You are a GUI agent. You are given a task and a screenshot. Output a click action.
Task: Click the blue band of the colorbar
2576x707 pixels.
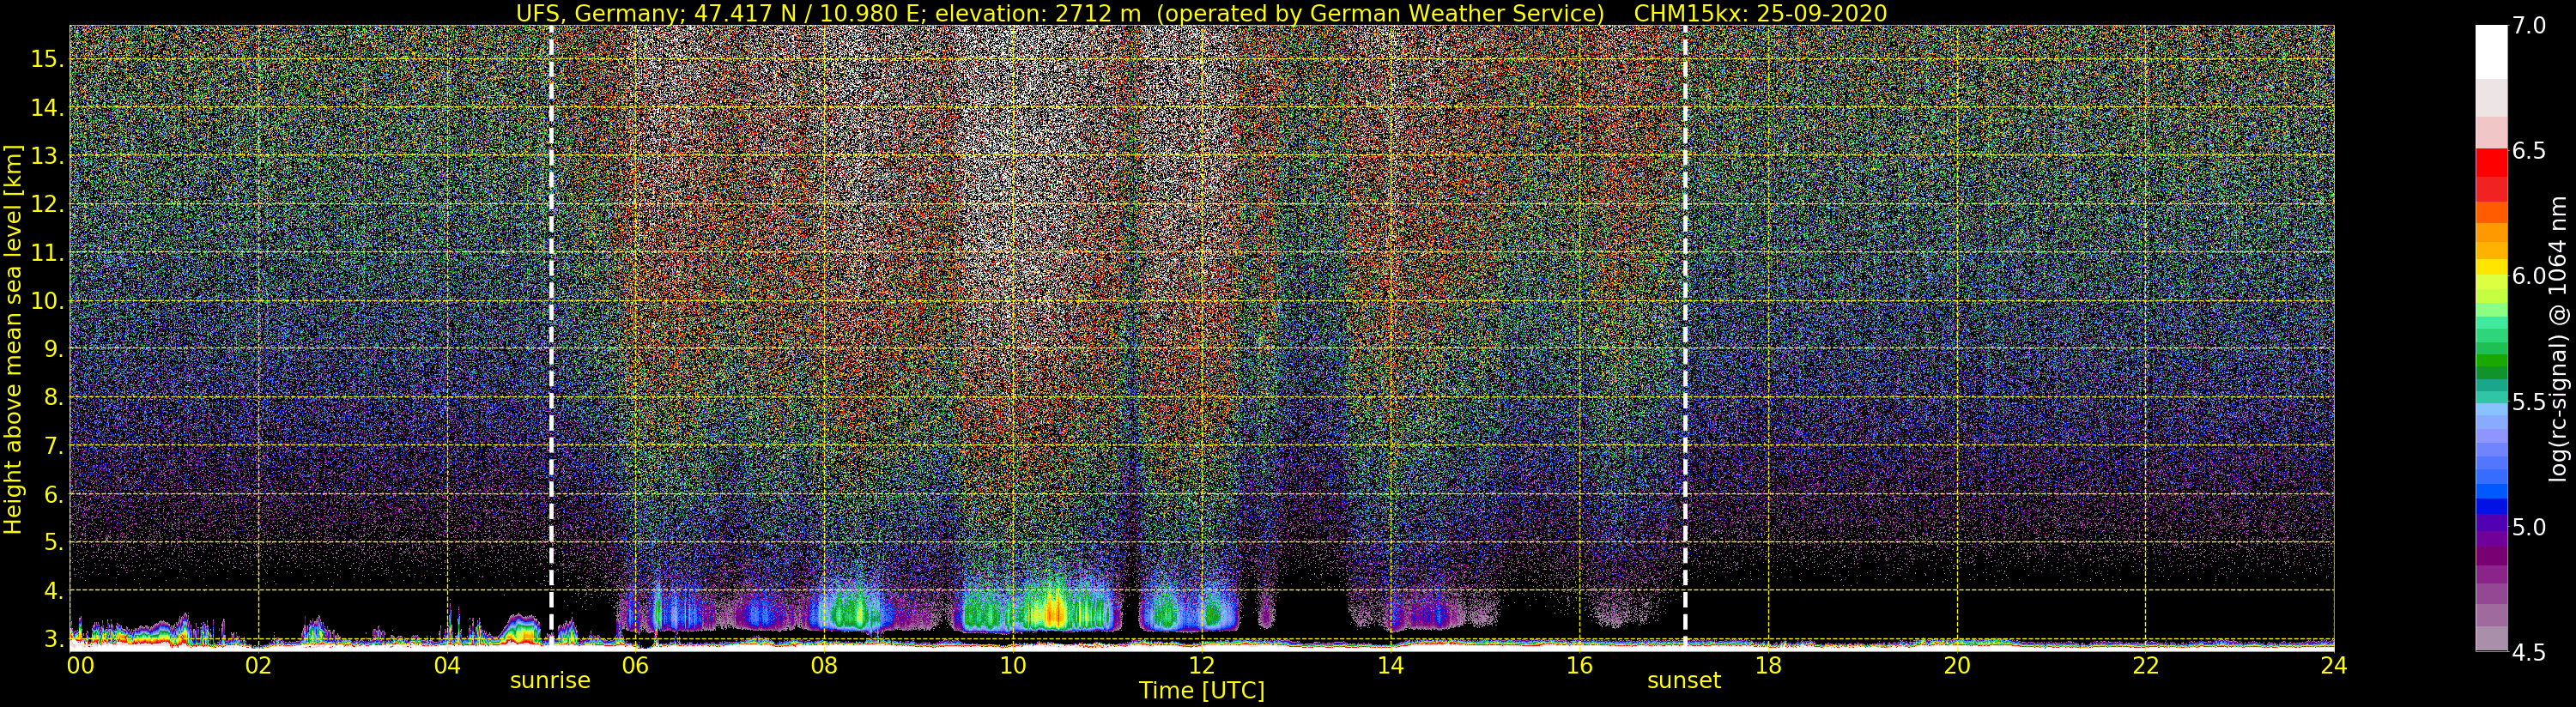2491,506
